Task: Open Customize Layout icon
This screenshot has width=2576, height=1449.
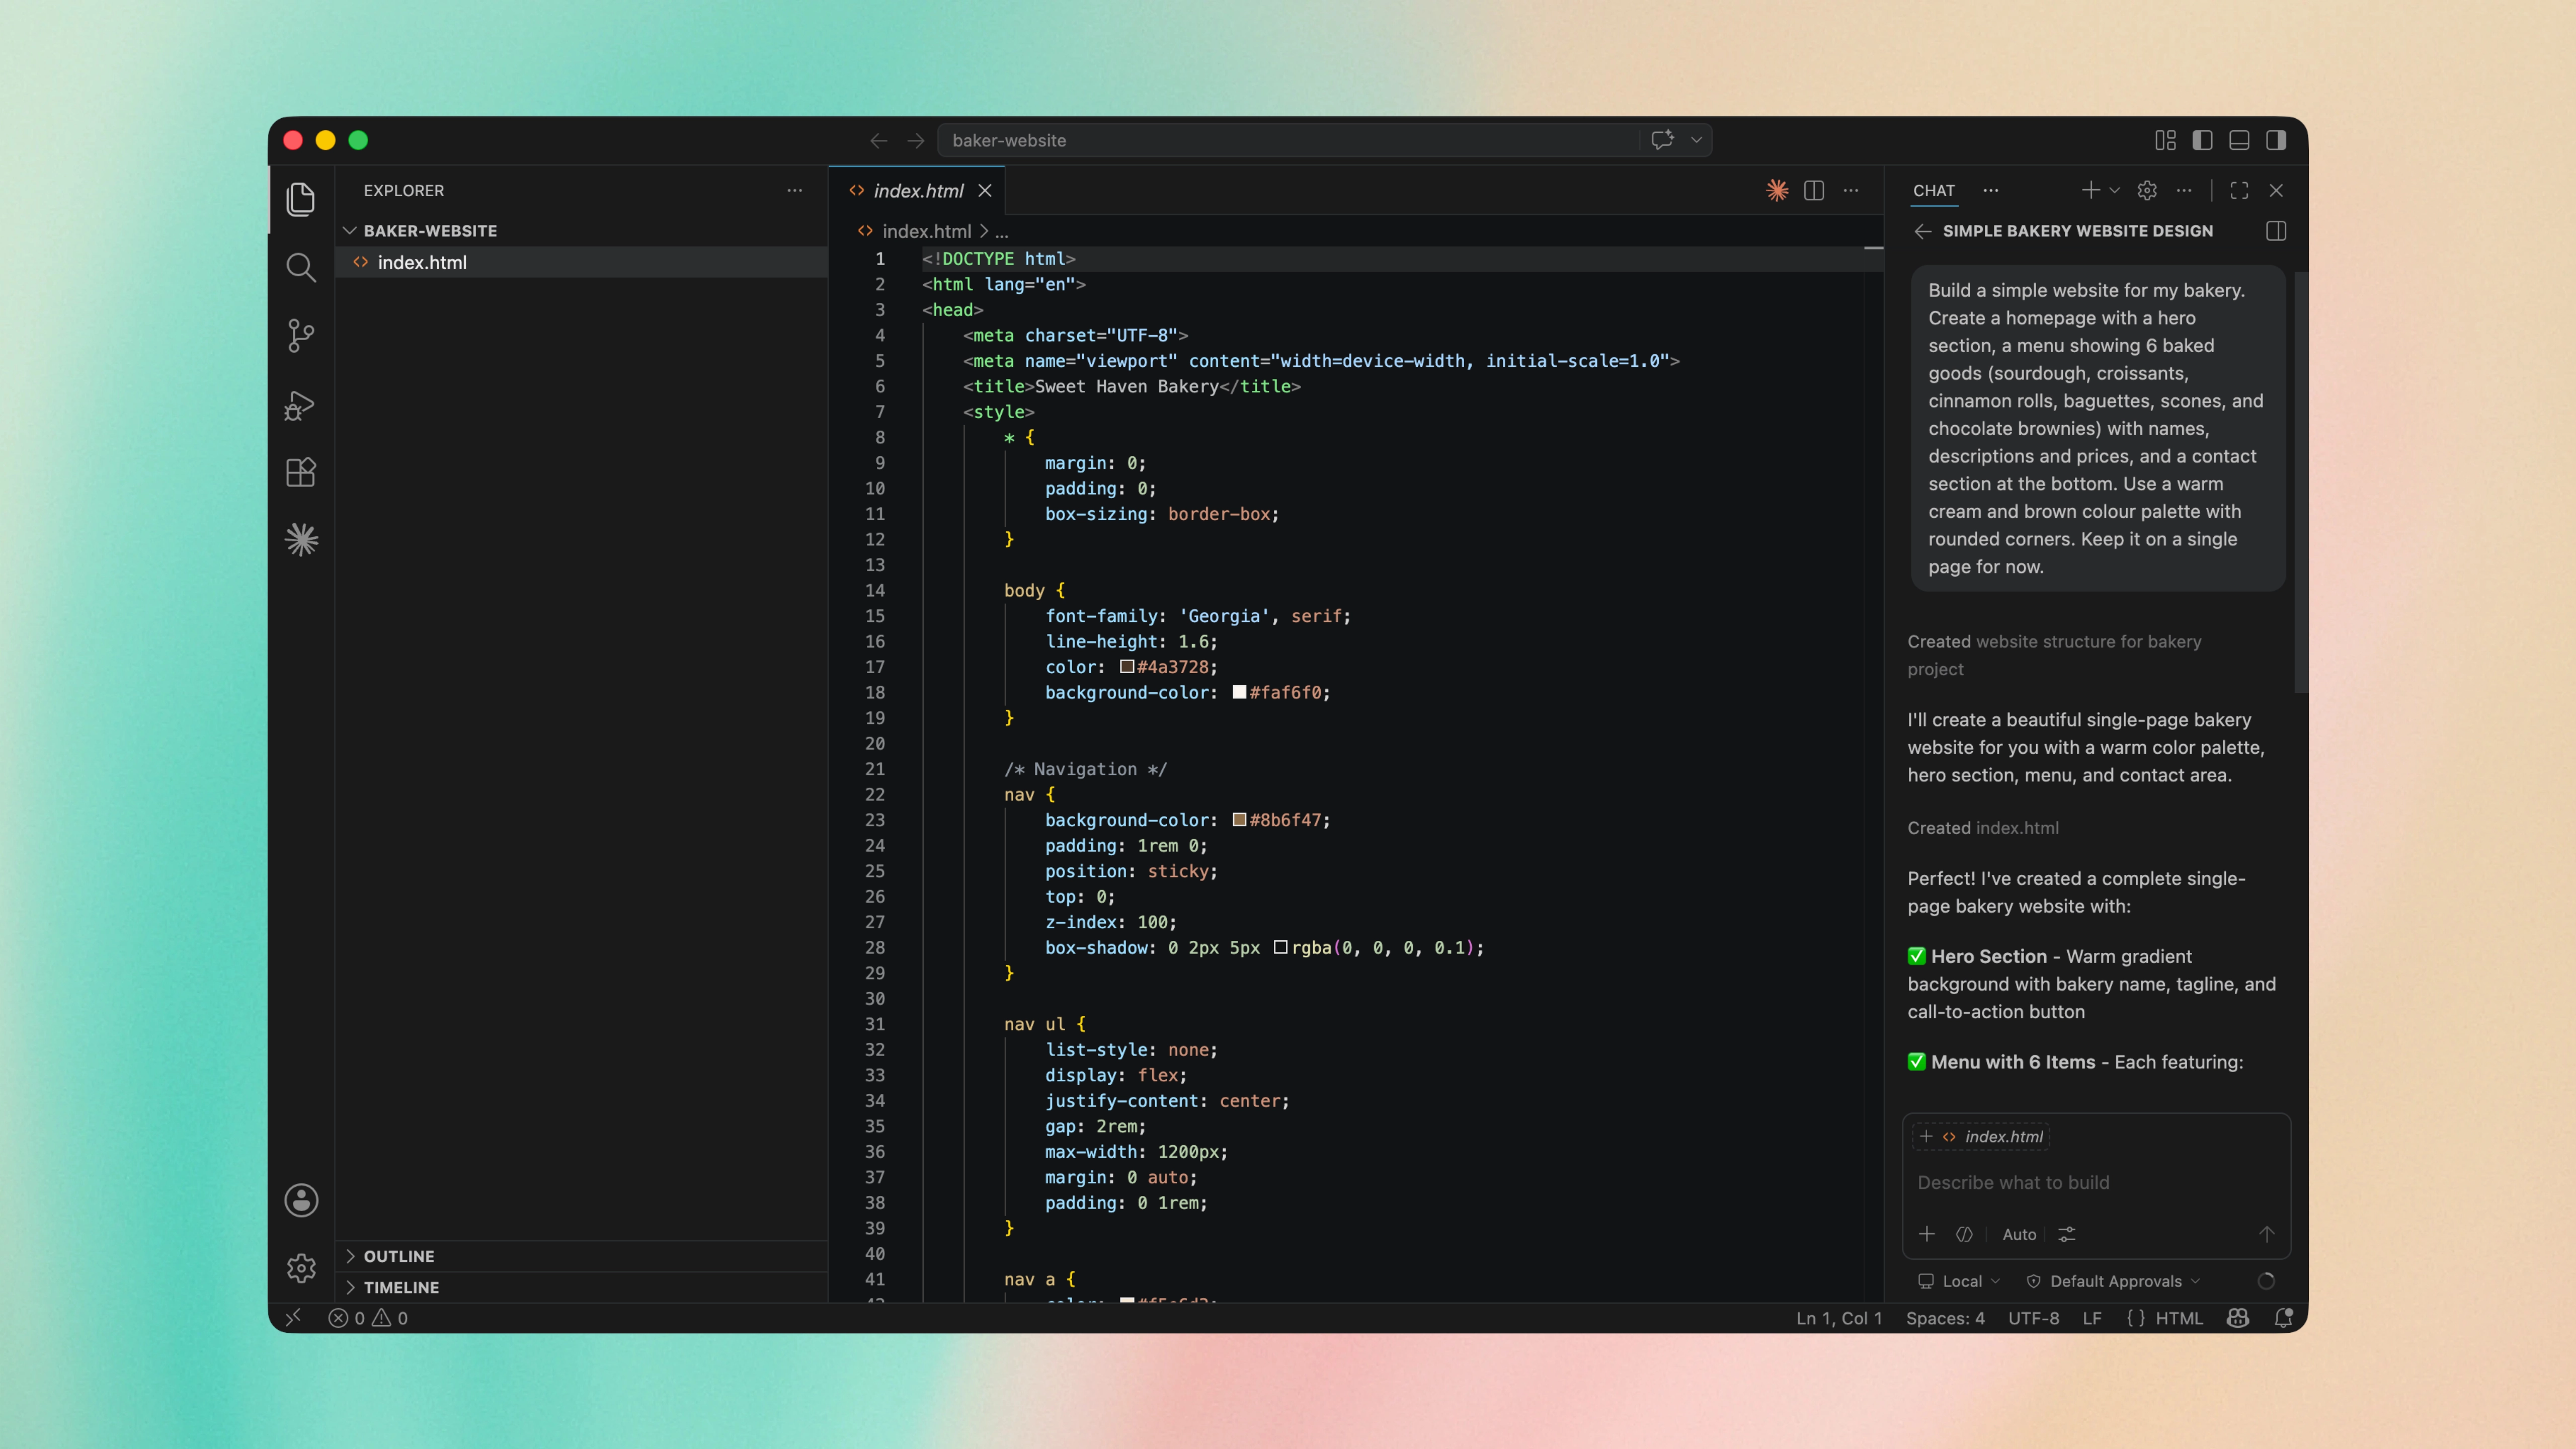Action: (2165, 140)
